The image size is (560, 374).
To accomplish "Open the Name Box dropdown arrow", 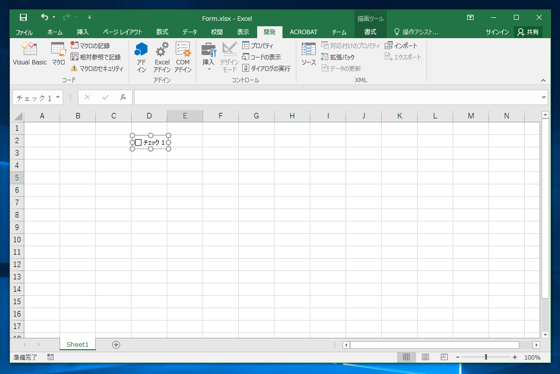I will 58,97.
